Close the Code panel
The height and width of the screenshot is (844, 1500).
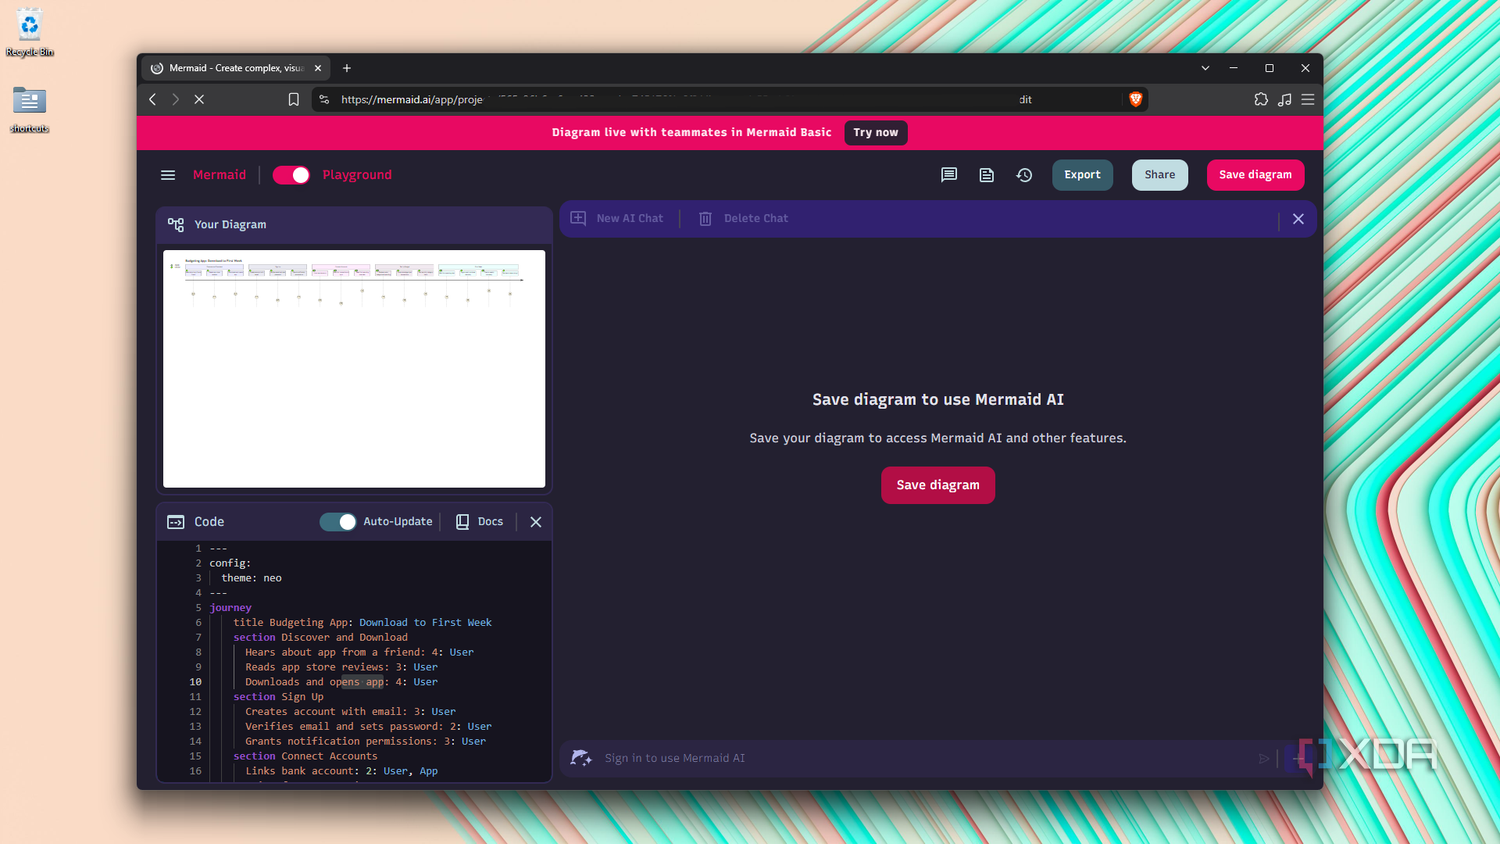[536, 522]
